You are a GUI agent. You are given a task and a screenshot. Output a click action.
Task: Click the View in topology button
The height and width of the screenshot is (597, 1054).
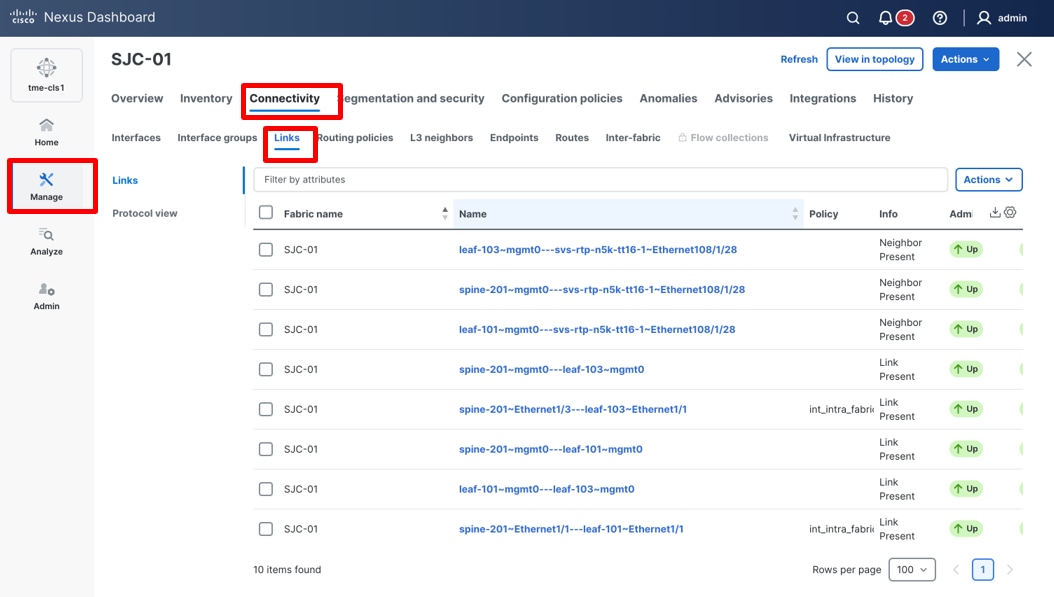pyautogui.click(x=874, y=59)
